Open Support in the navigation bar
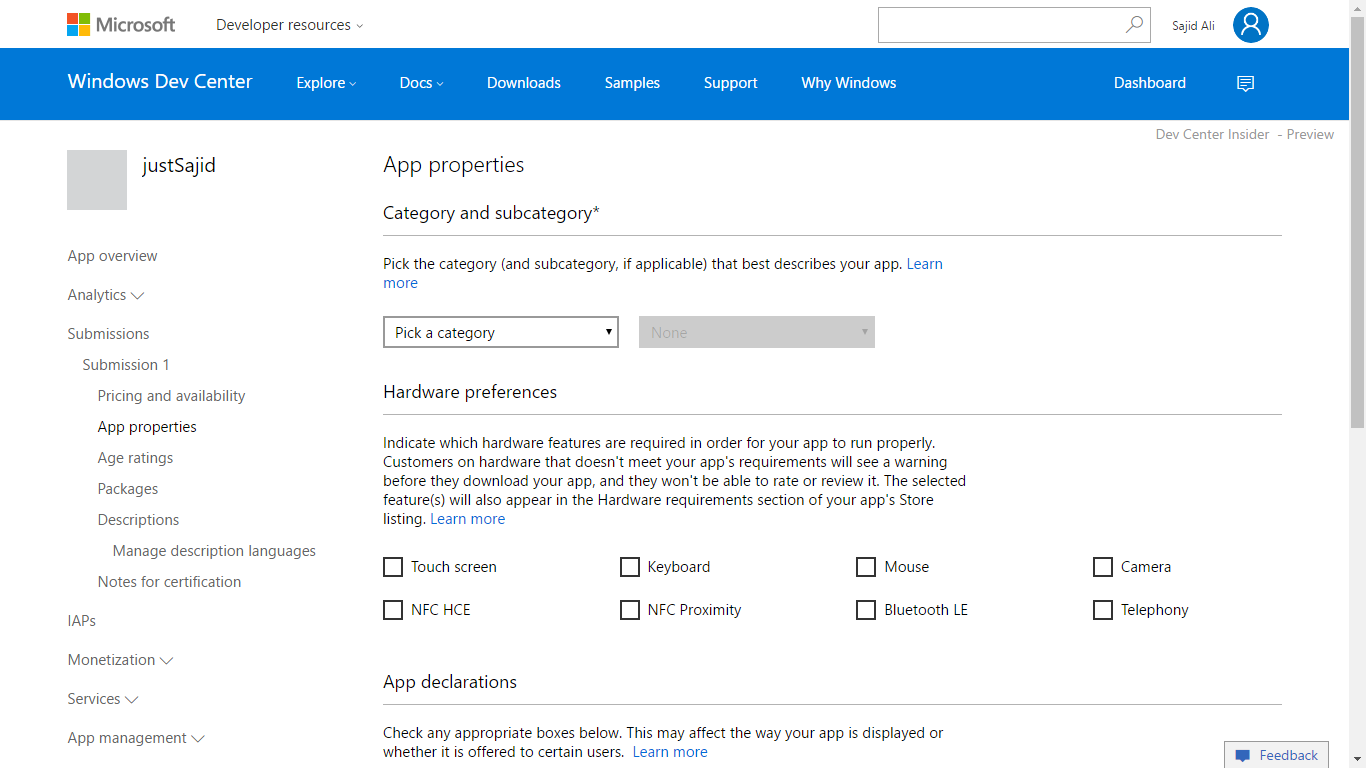 pyautogui.click(x=730, y=83)
